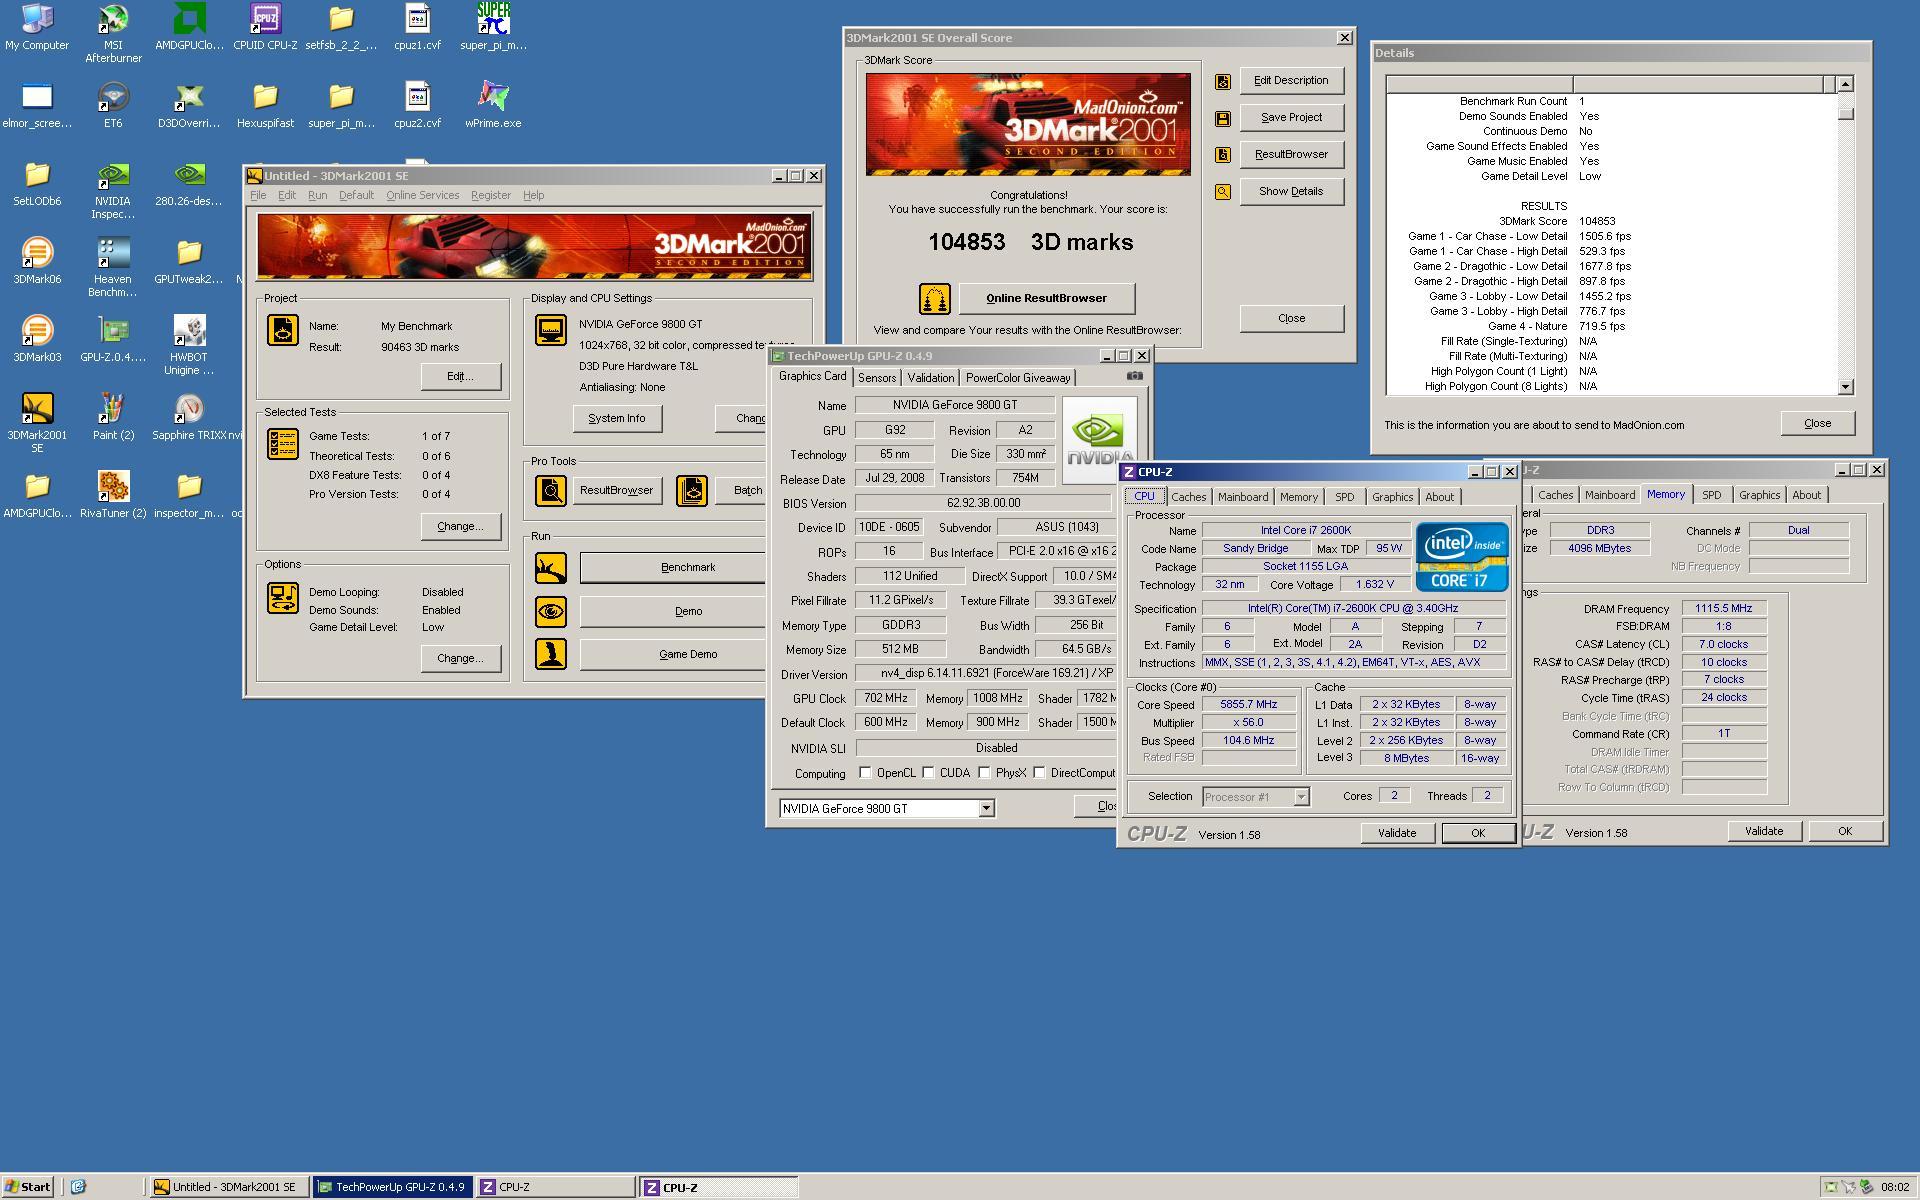Open the Online Services menu
1920x1200 pixels.
pos(423,195)
